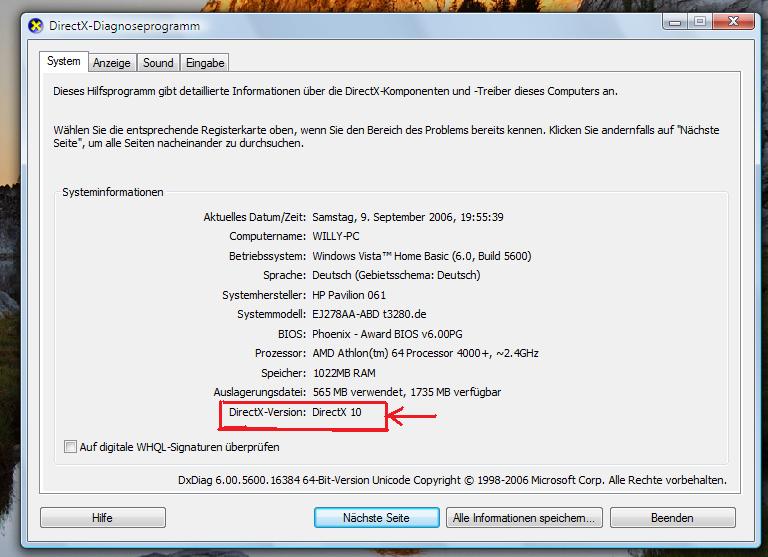Viewport: 768px width, 557px height.
Task: Click the computer name 'WILLY-PC'
Action: tap(336, 236)
